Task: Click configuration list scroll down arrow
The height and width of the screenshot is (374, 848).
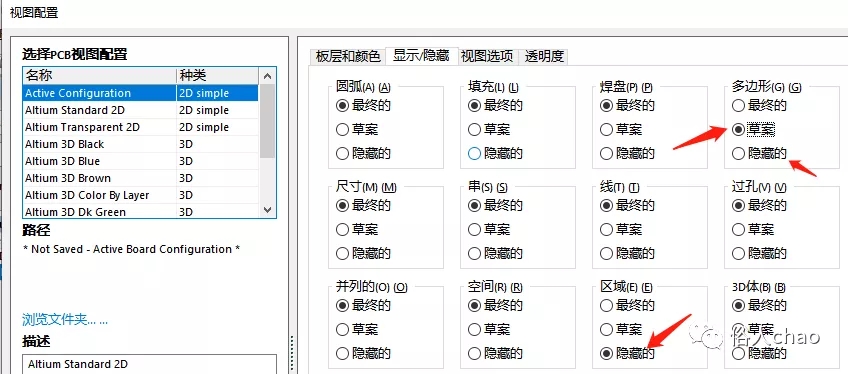Action: [267, 210]
